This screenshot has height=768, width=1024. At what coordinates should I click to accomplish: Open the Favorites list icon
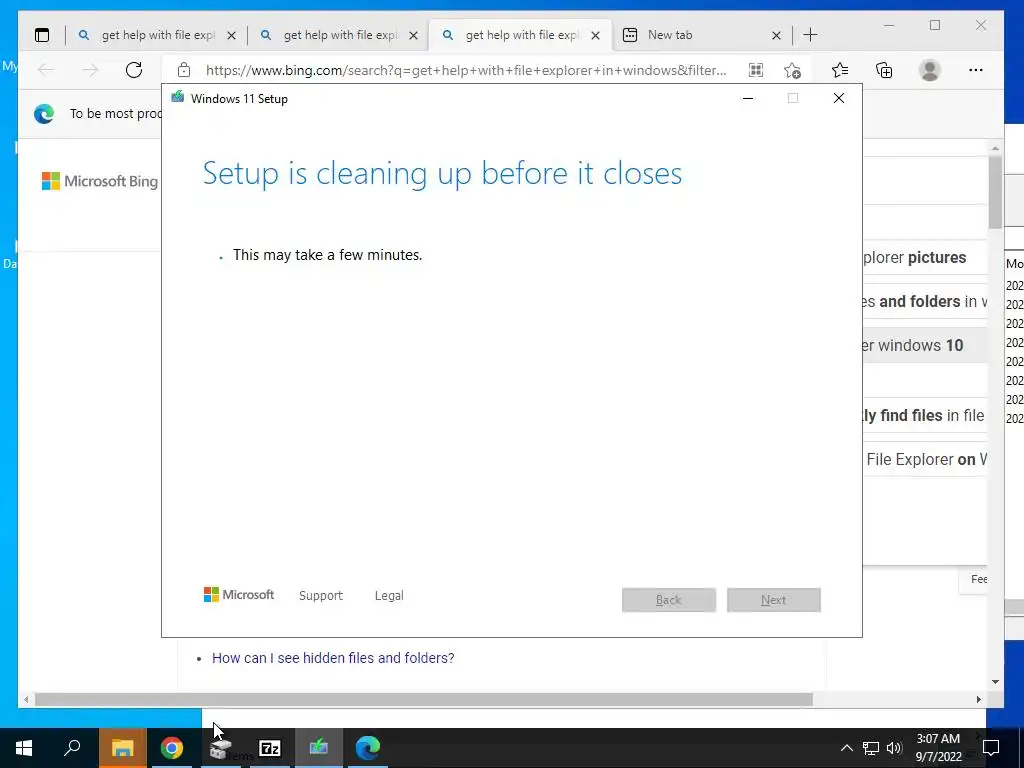point(840,70)
